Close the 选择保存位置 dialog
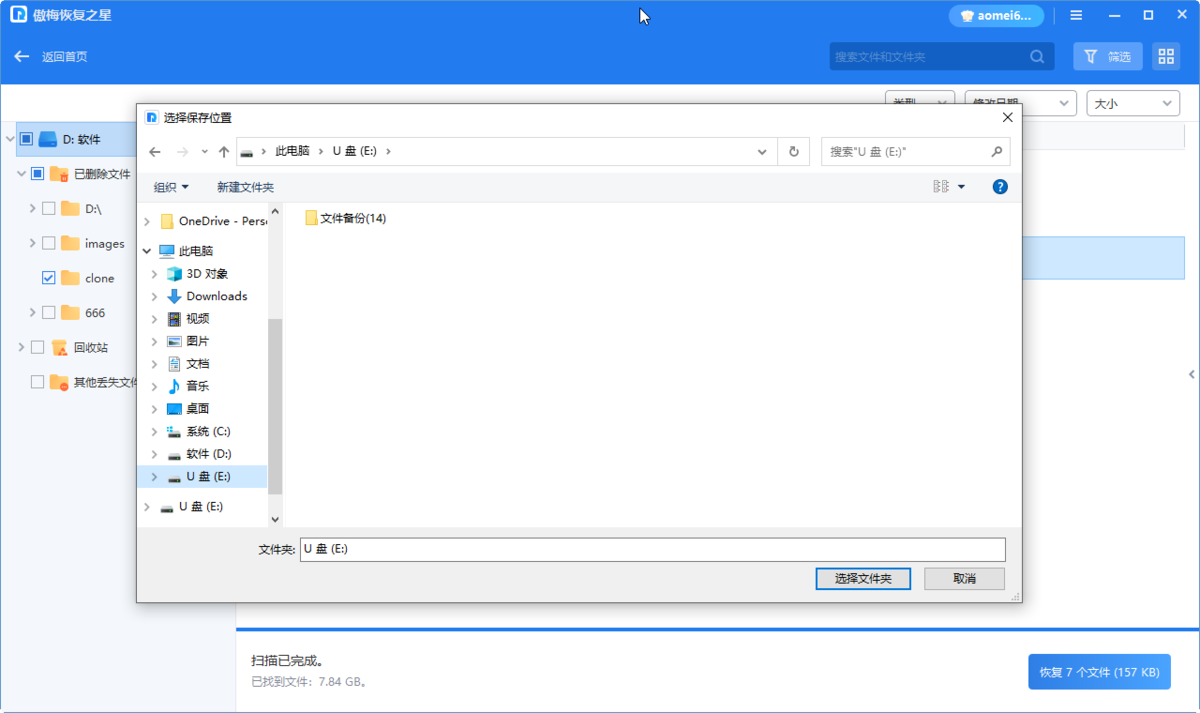This screenshot has height=713, width=1200. [1007, 117]
